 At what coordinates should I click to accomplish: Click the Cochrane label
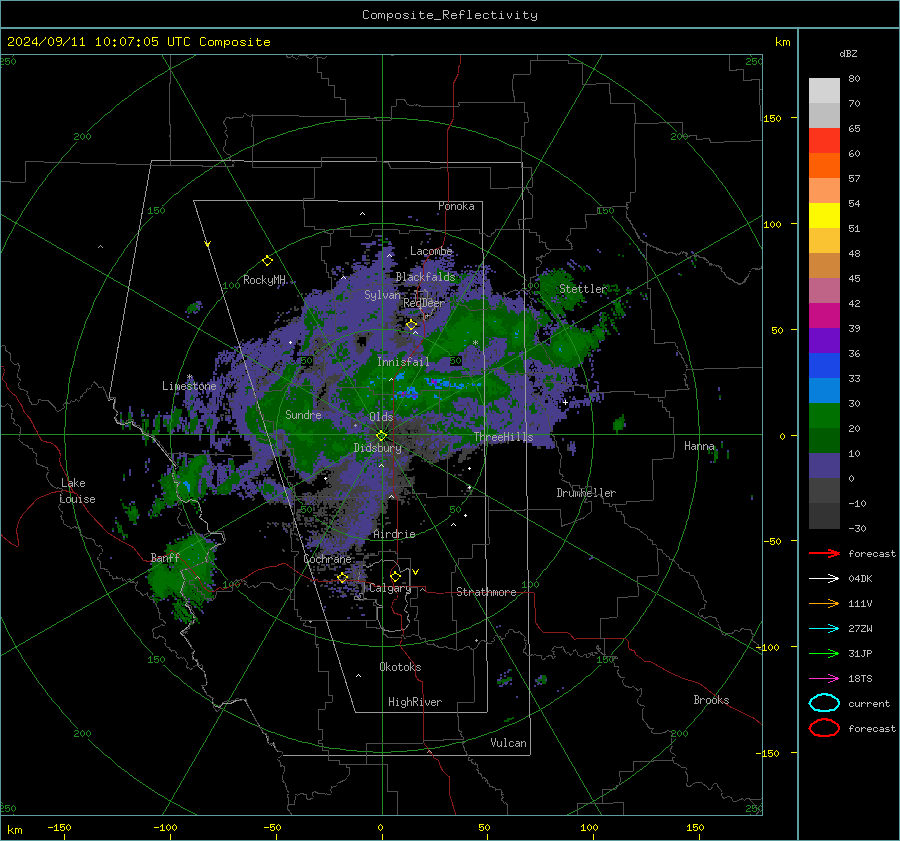pyautogui.click(x=327, y=559)
